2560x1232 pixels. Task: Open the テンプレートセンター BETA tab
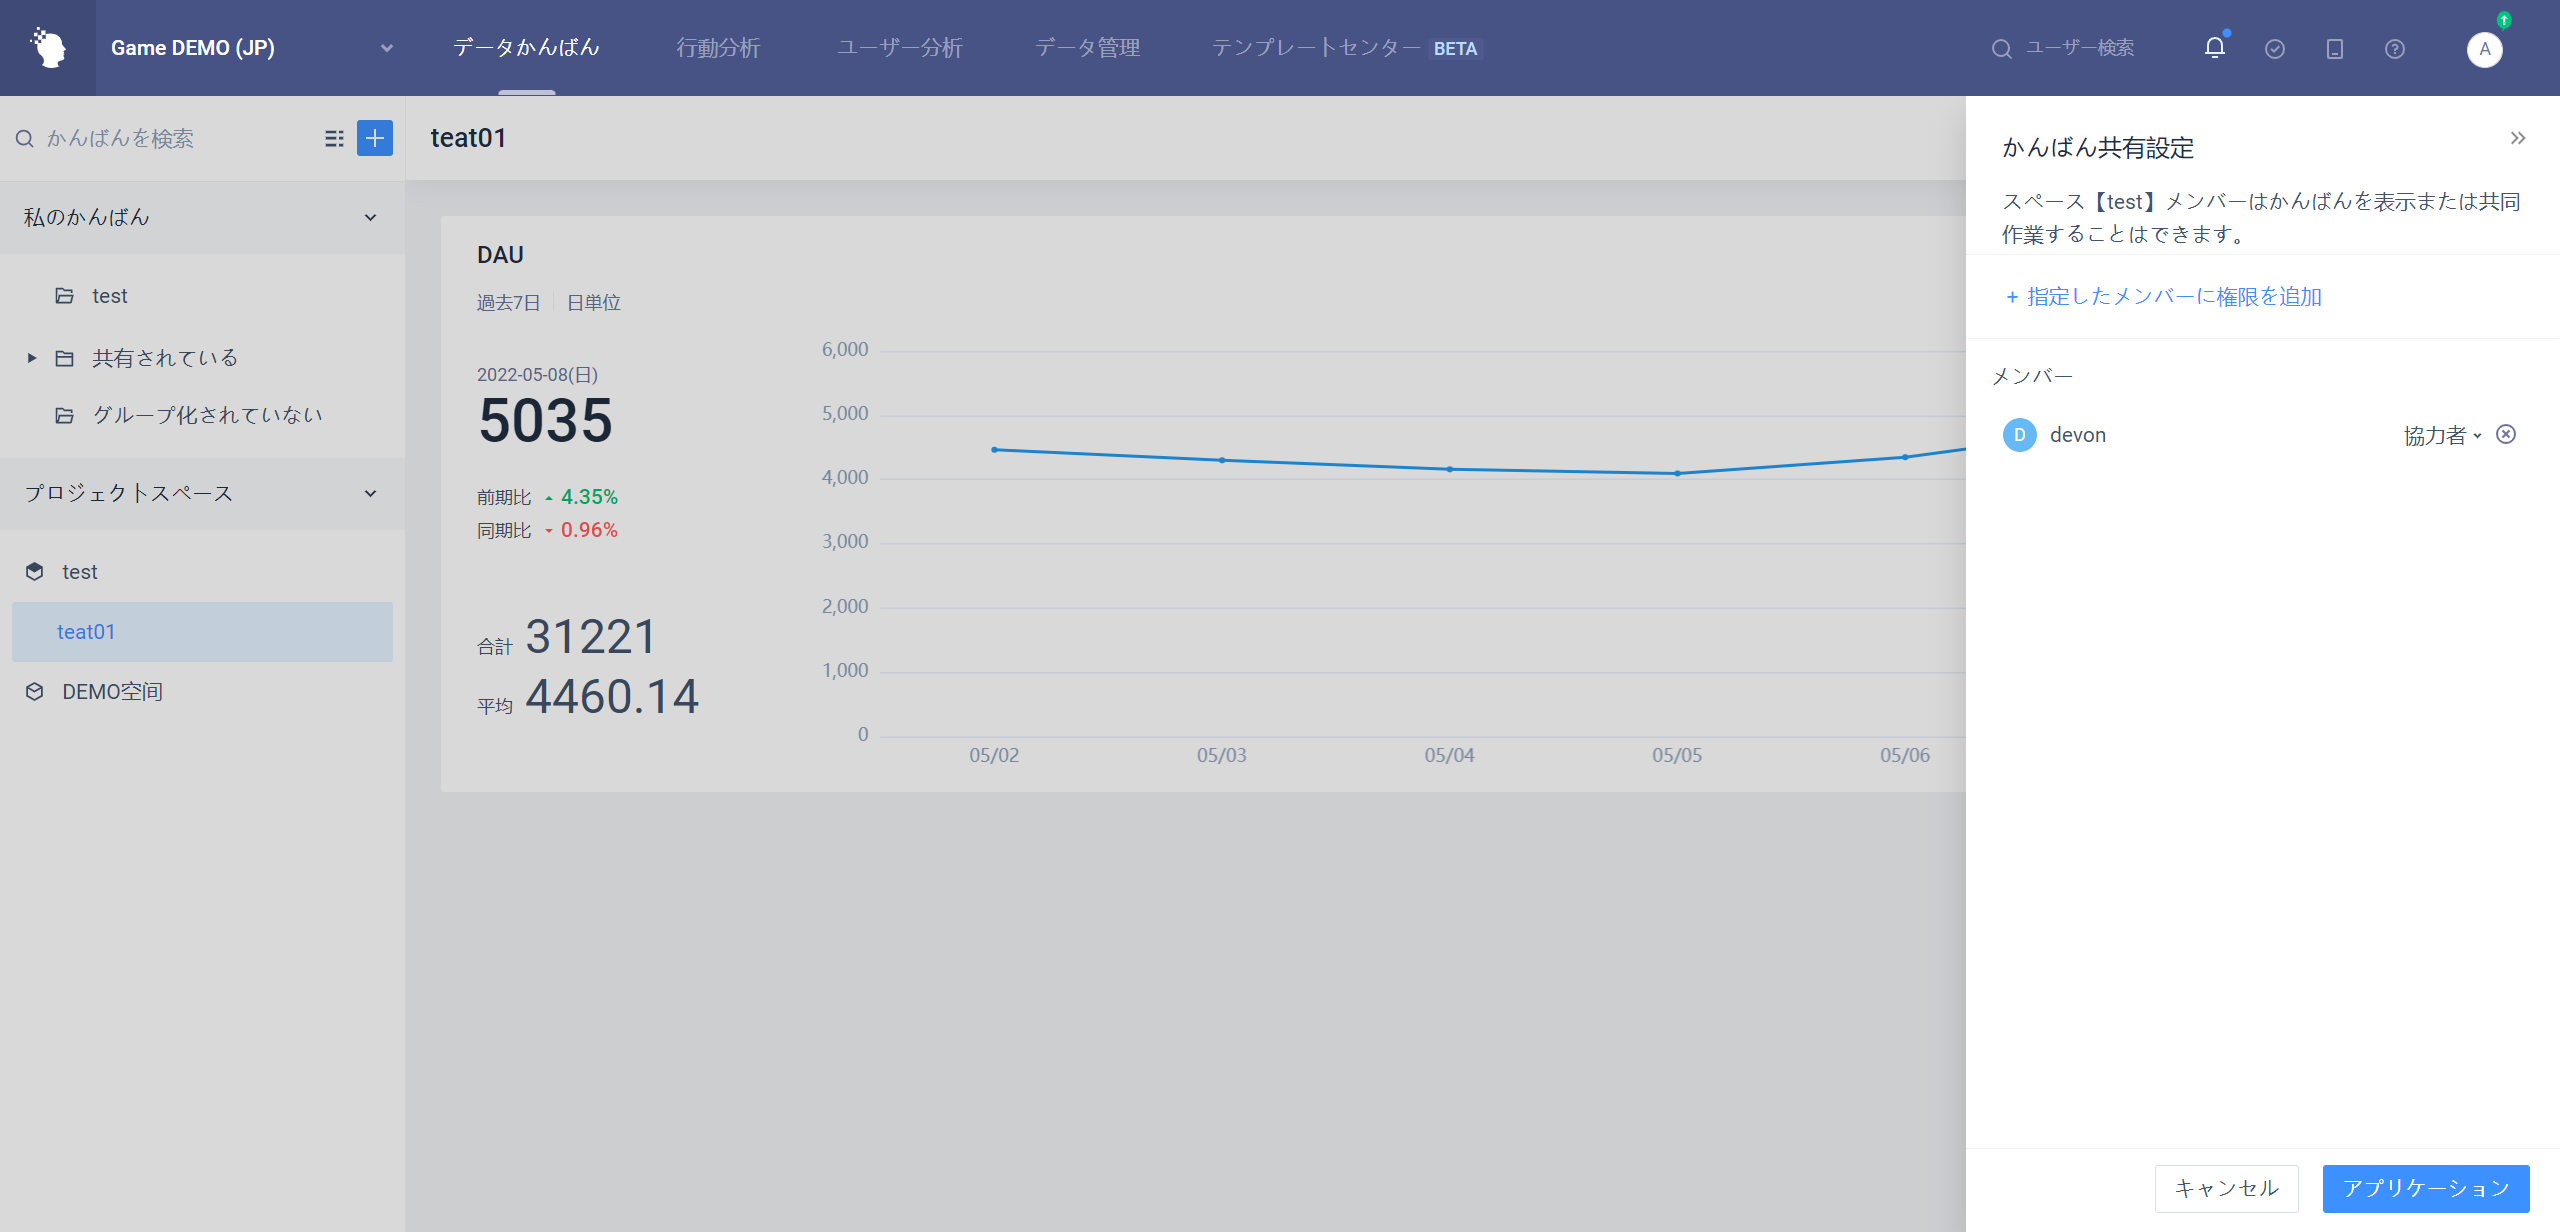[x=1345, y=48]
